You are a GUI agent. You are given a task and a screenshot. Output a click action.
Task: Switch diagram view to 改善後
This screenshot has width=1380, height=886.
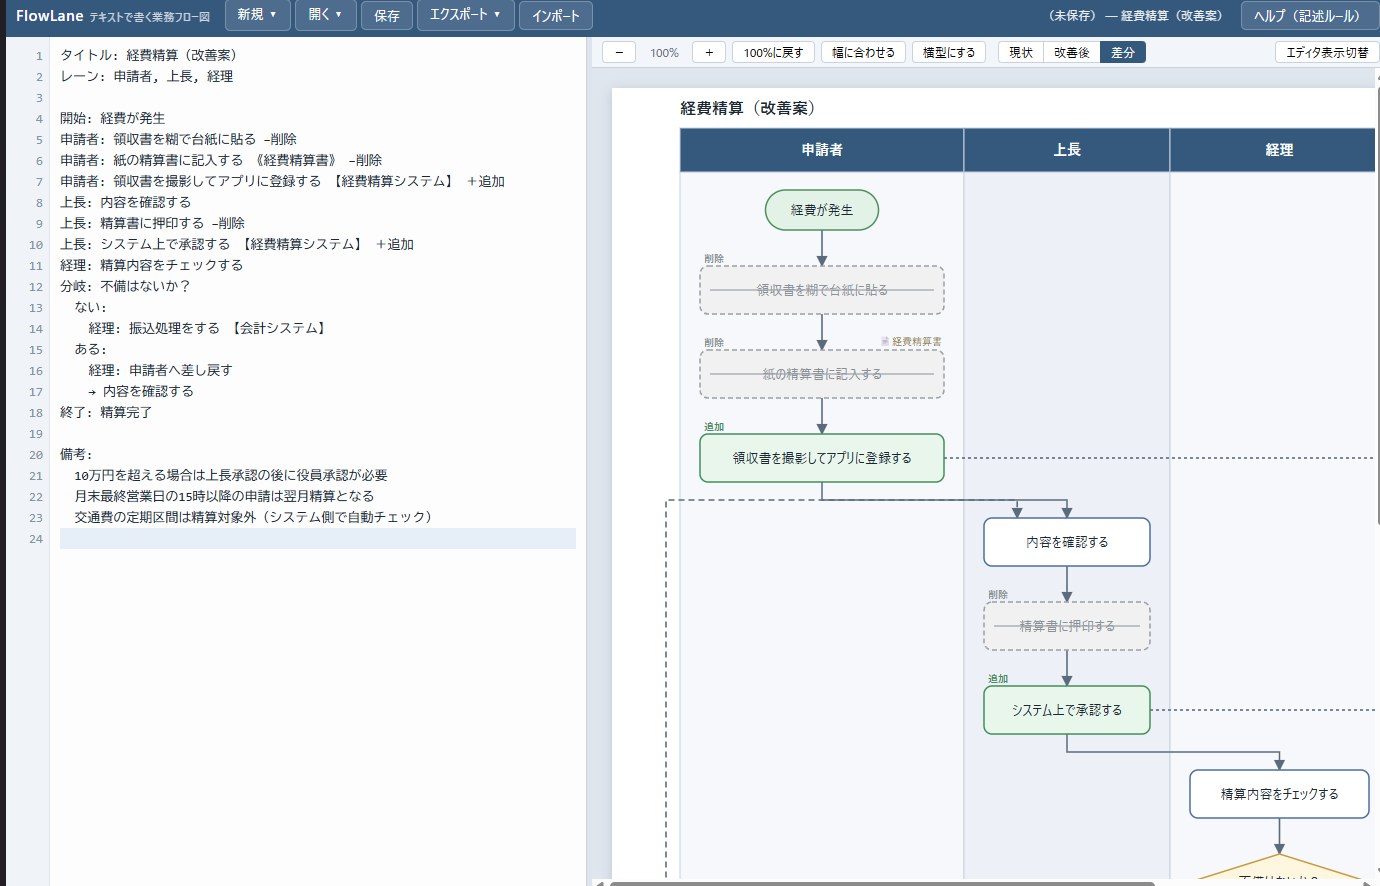pyautogui.click(x=1072, y=52)
